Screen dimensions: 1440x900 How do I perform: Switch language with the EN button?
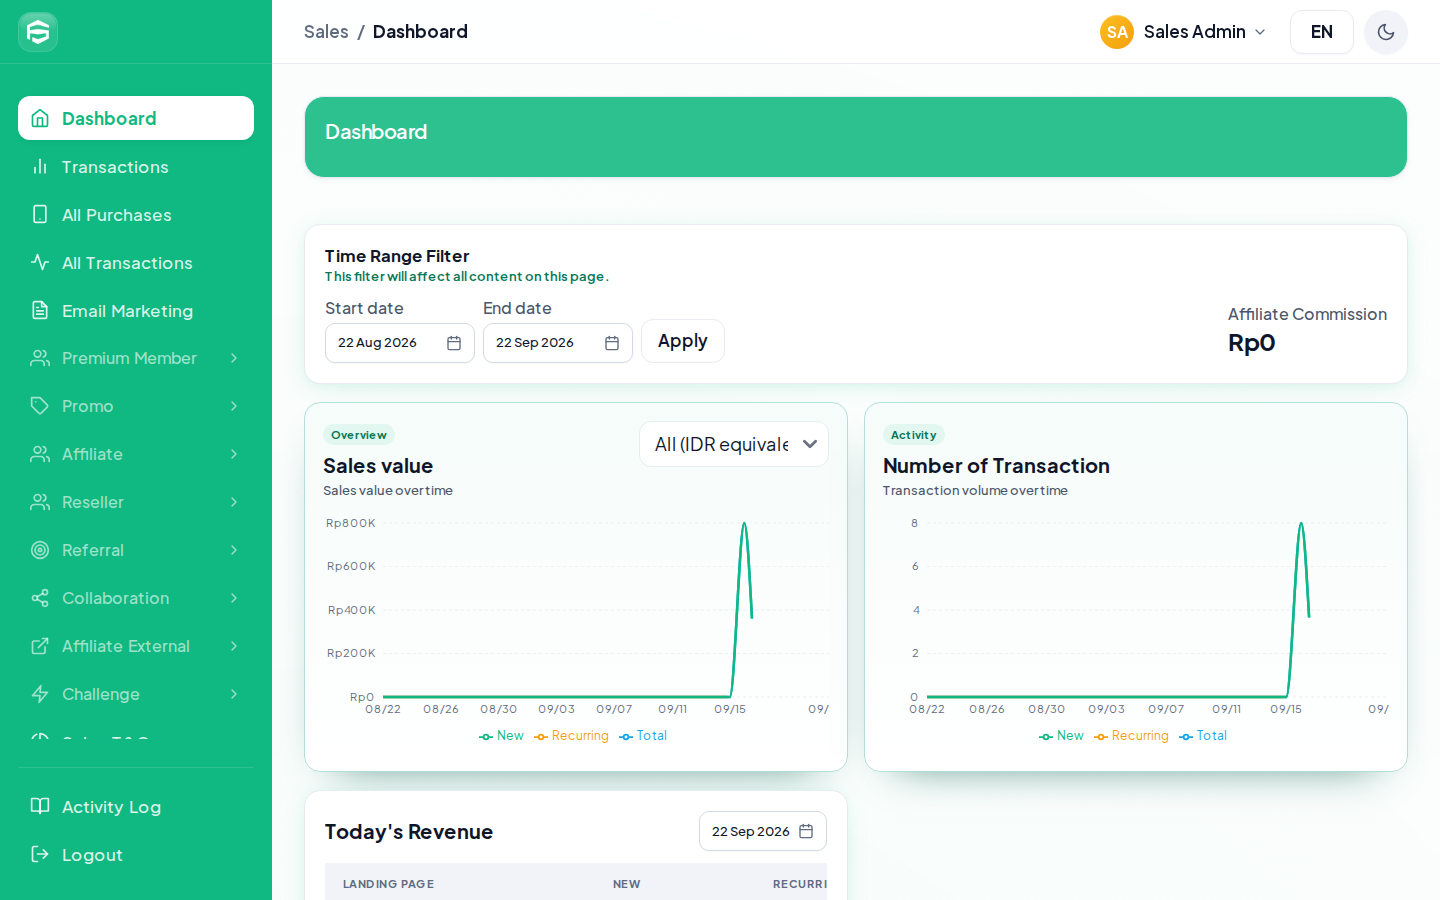pos(1322,32)
